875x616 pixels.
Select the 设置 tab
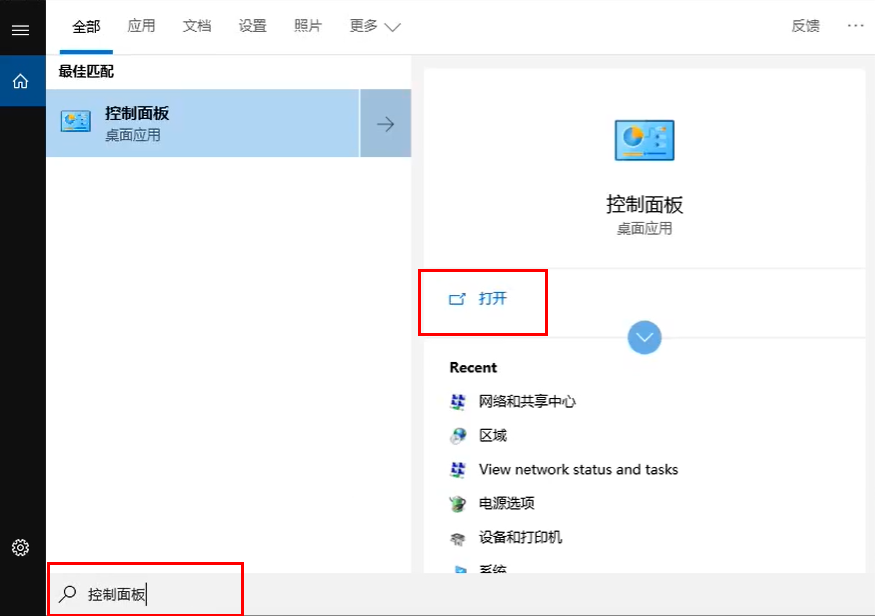pyautogui.click(x=252, y=26)
